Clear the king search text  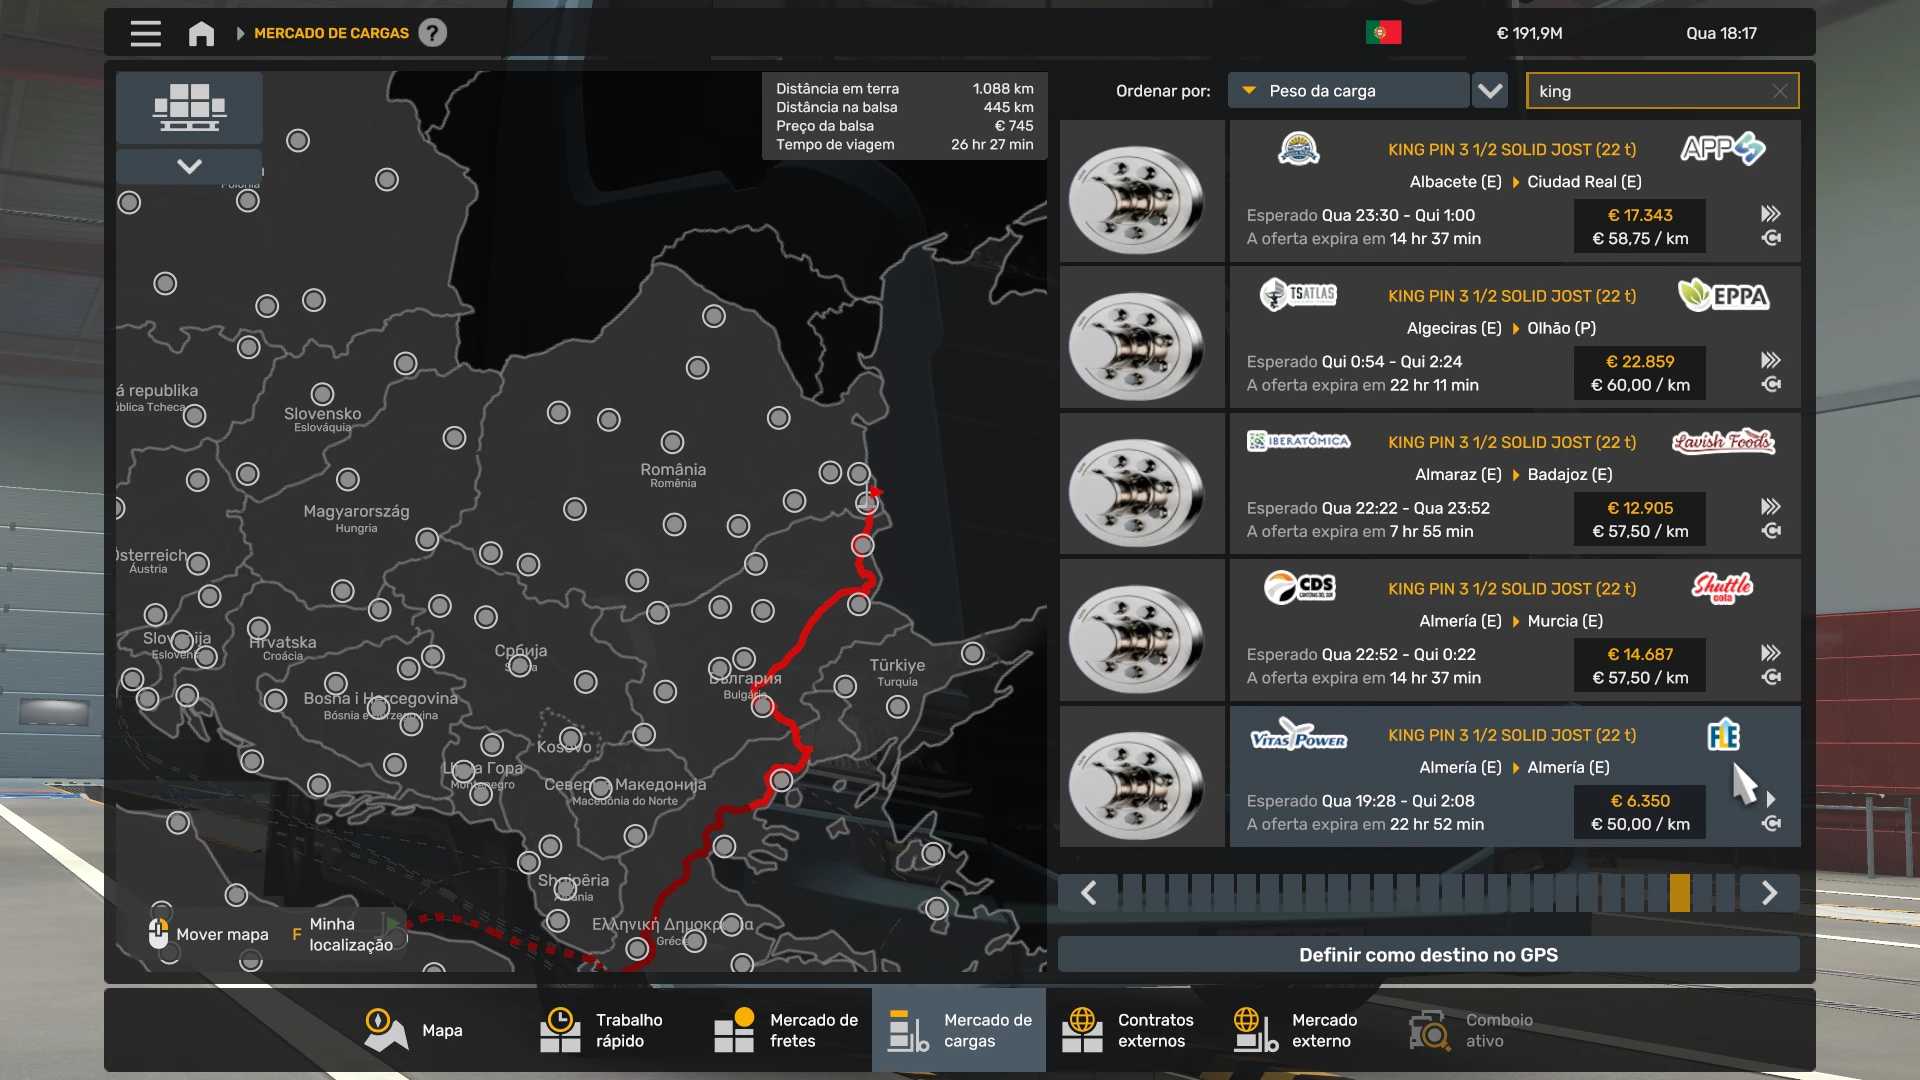coord(1780,91)
